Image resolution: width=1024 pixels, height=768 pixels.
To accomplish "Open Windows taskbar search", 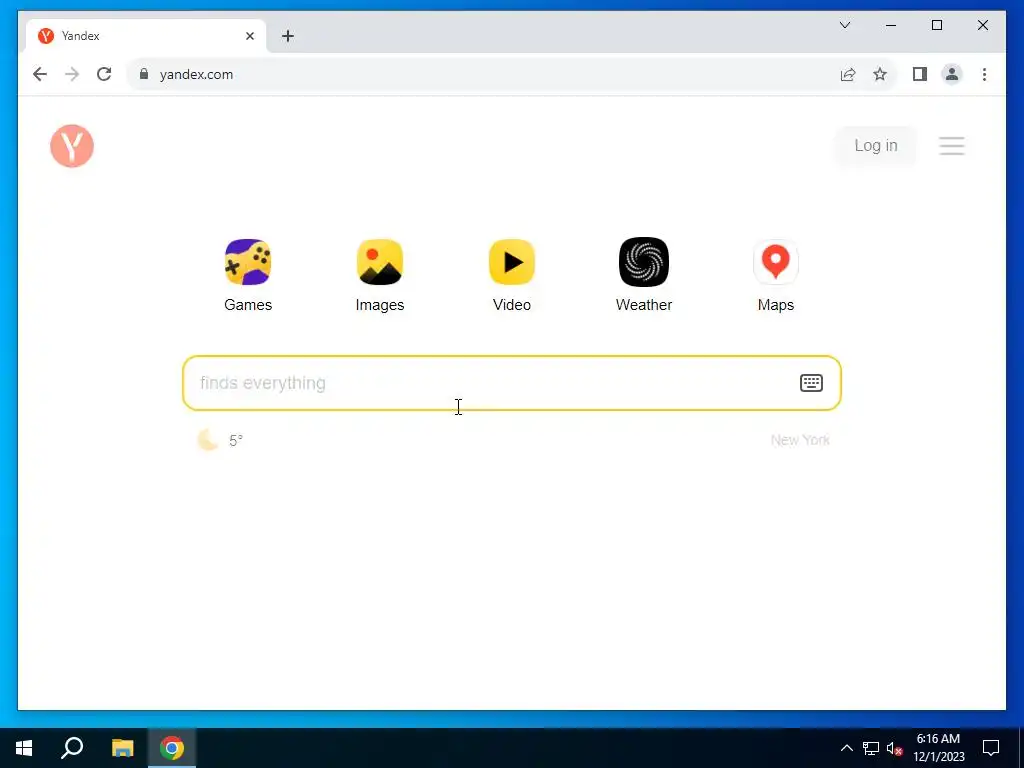I will click(x=72, y=748).
